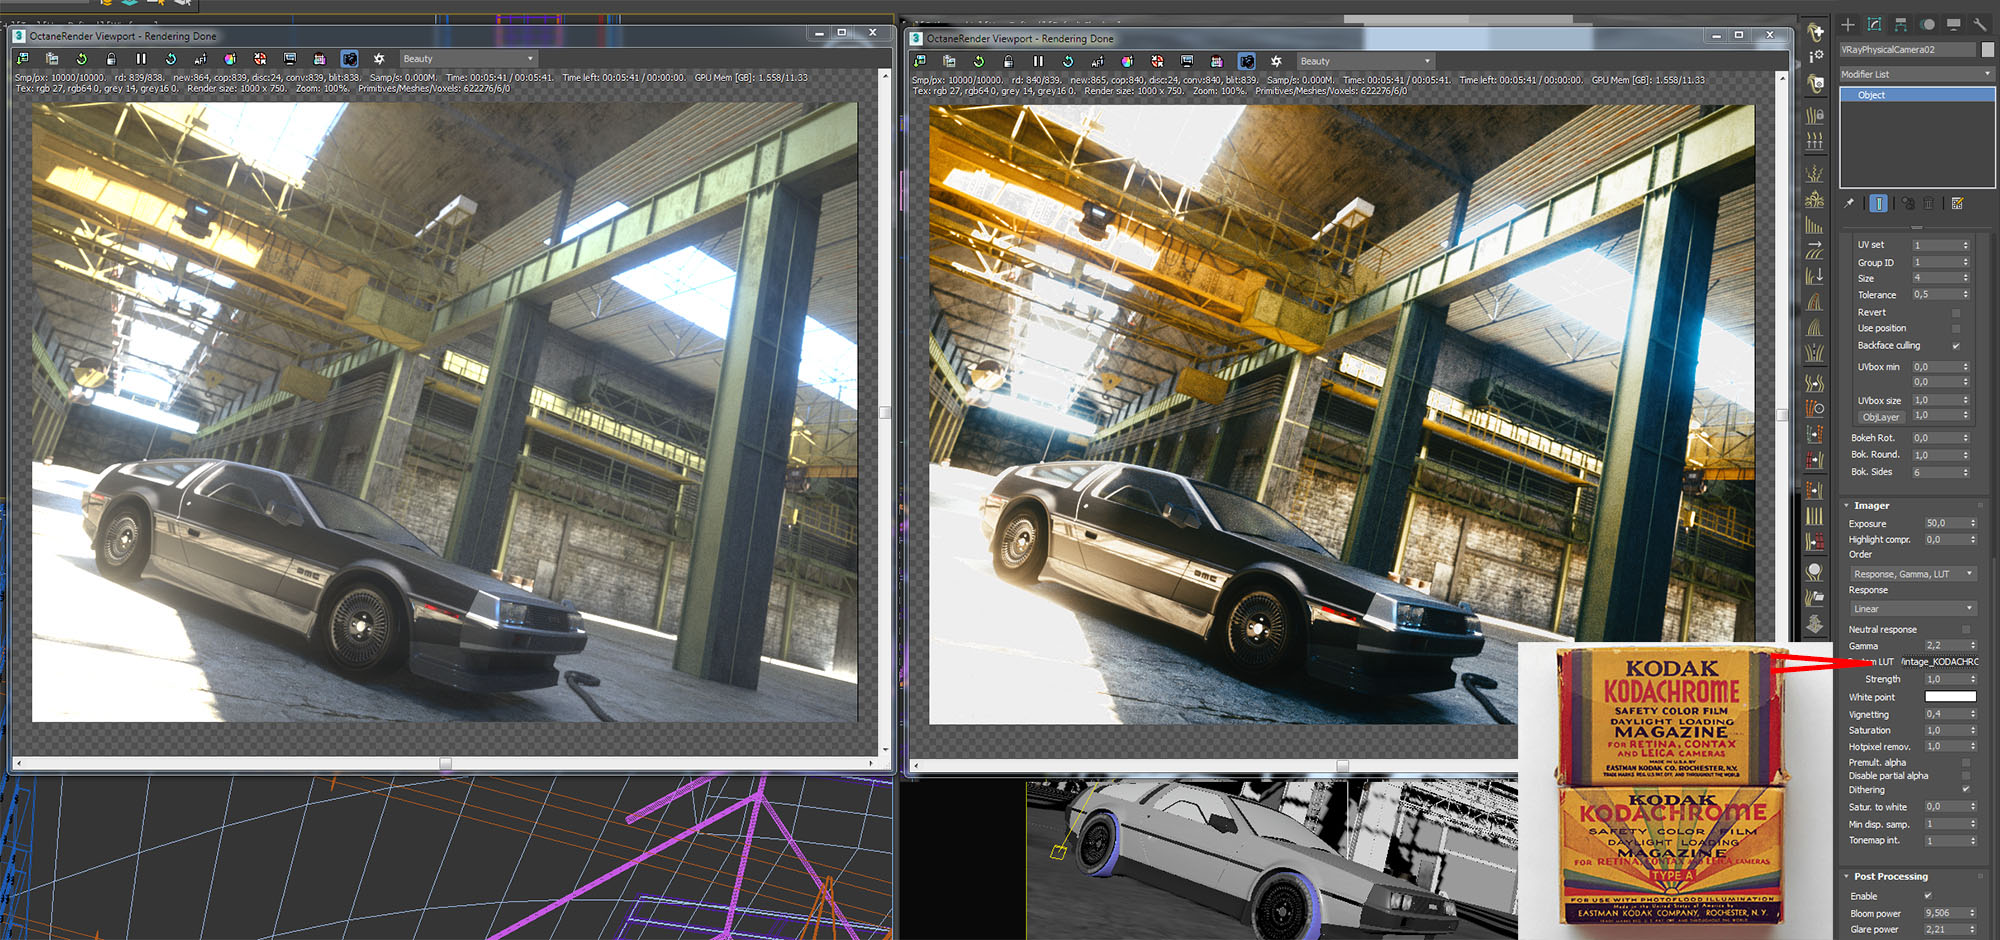Restart render with green refresh icon, left viewport

[82, 59]
